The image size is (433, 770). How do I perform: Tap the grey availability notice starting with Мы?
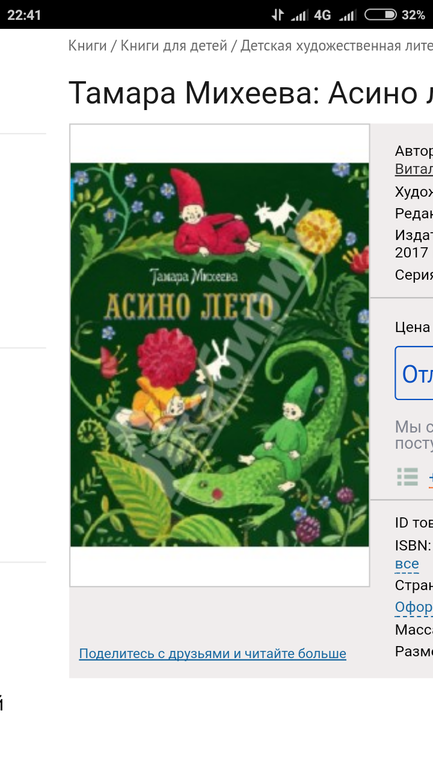pyautogui.click(x=414, y=435)
